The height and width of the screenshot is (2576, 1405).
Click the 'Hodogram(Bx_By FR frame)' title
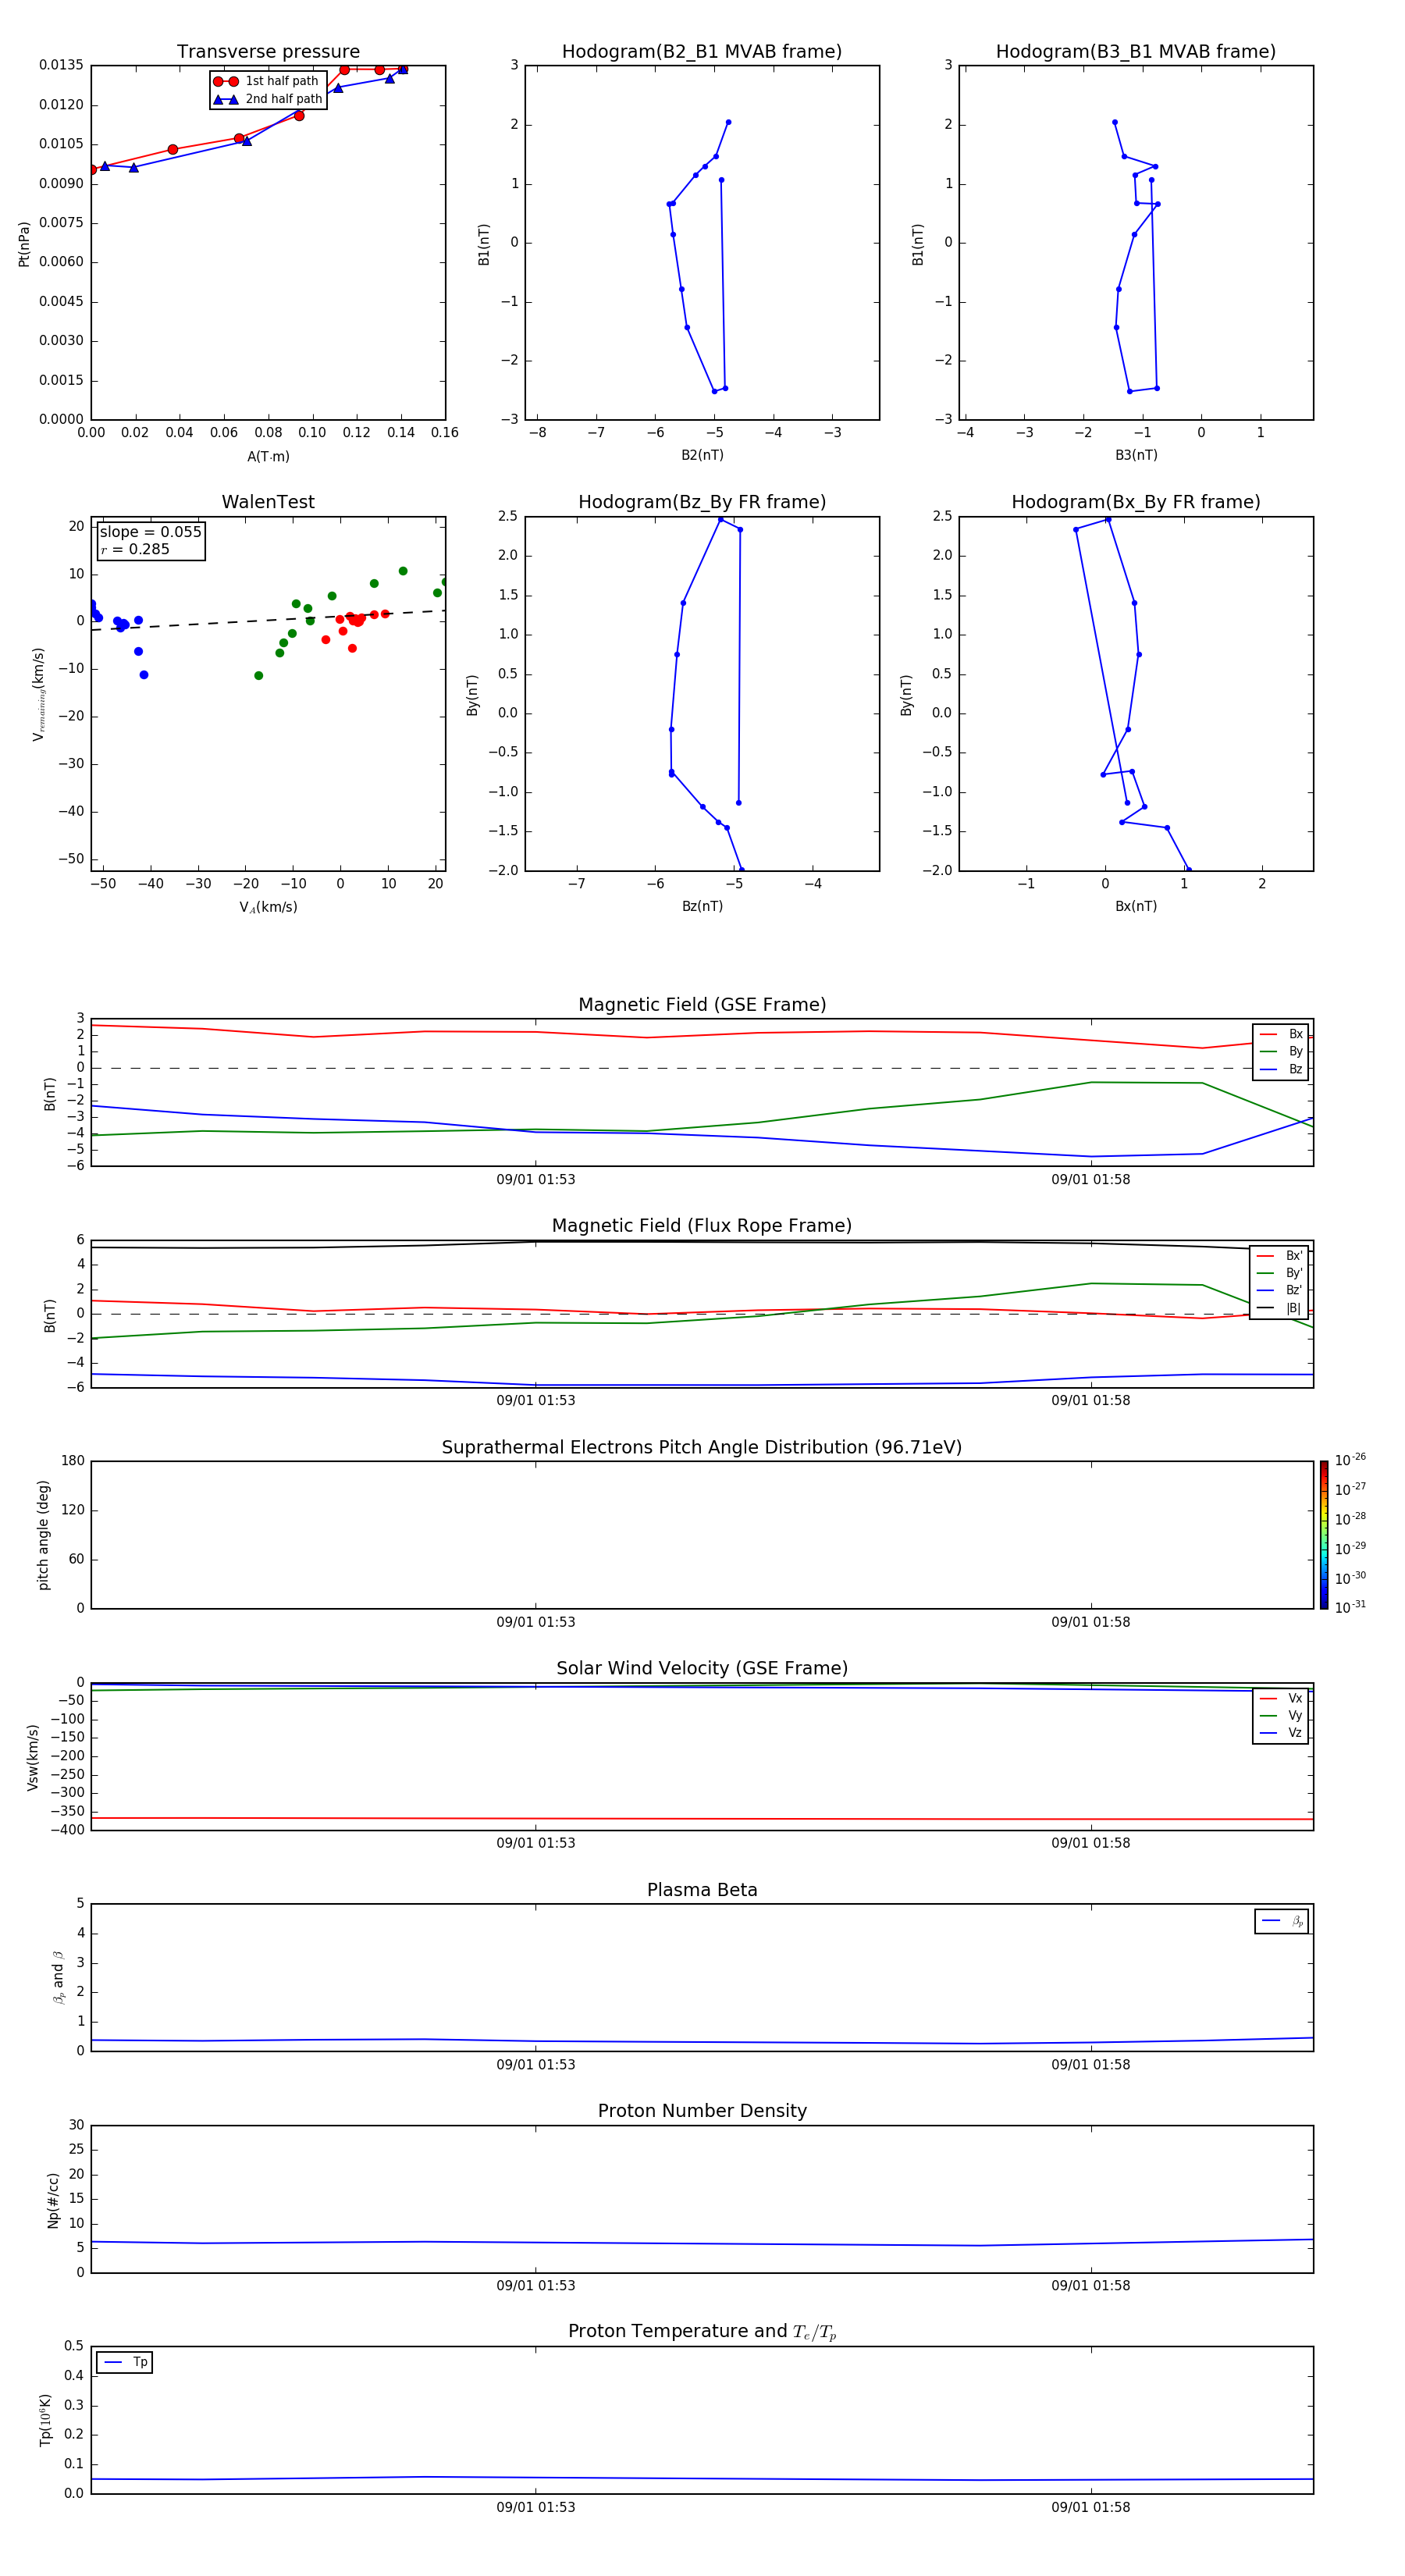pyautogui.click(x=1136, y=502)
